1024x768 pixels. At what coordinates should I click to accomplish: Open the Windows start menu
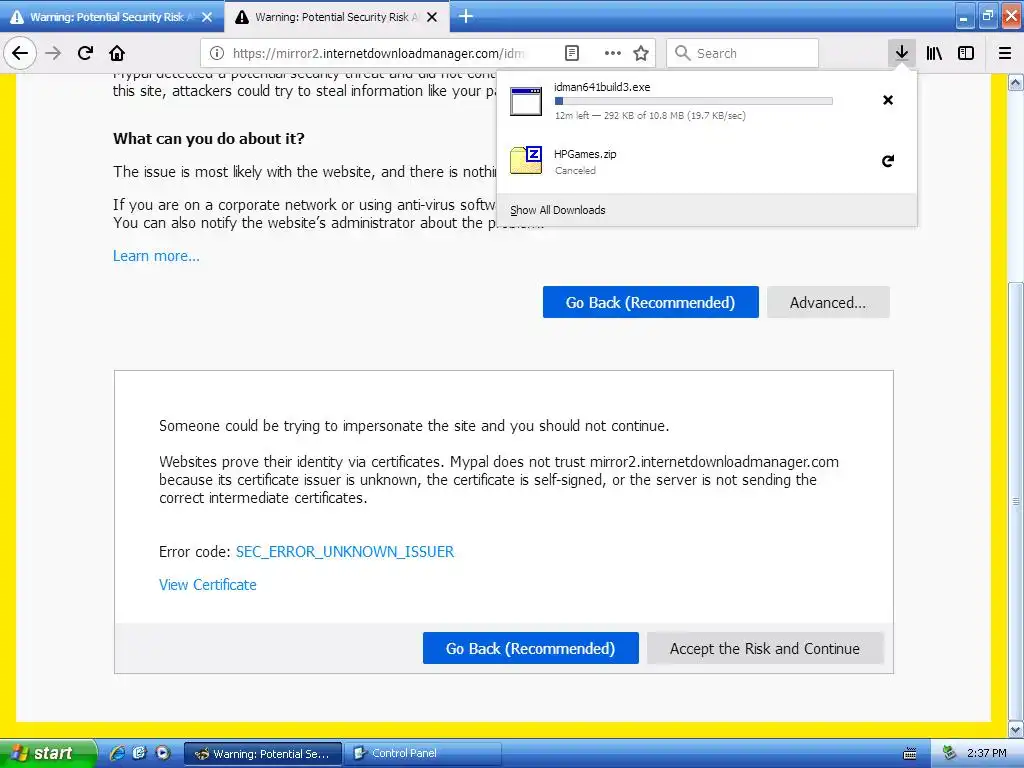(48, 753)
